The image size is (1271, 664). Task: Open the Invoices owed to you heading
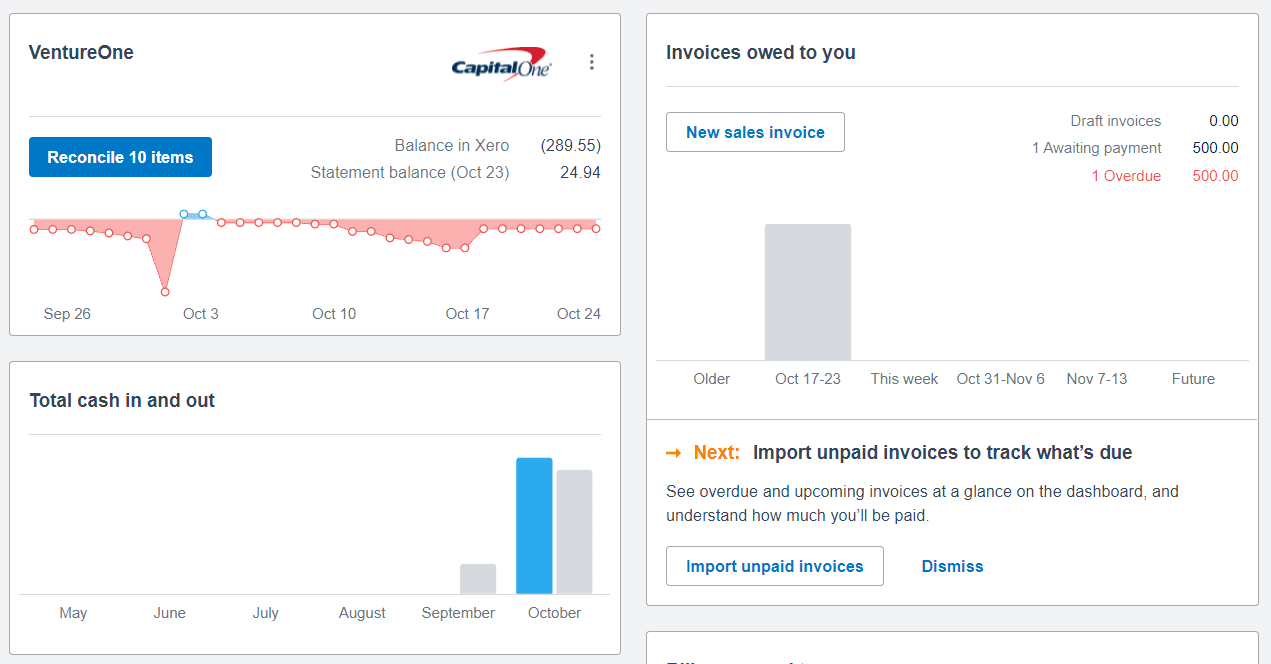761,53
